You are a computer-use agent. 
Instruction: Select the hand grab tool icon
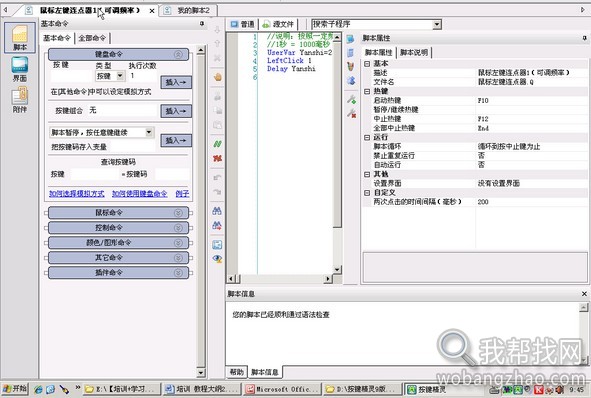point(217,77)
